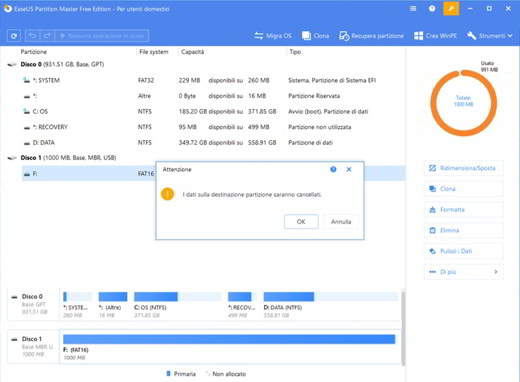
Task: Click Disco 0 label in disk map
Action: pyautogui.click(x=32, y=296)
